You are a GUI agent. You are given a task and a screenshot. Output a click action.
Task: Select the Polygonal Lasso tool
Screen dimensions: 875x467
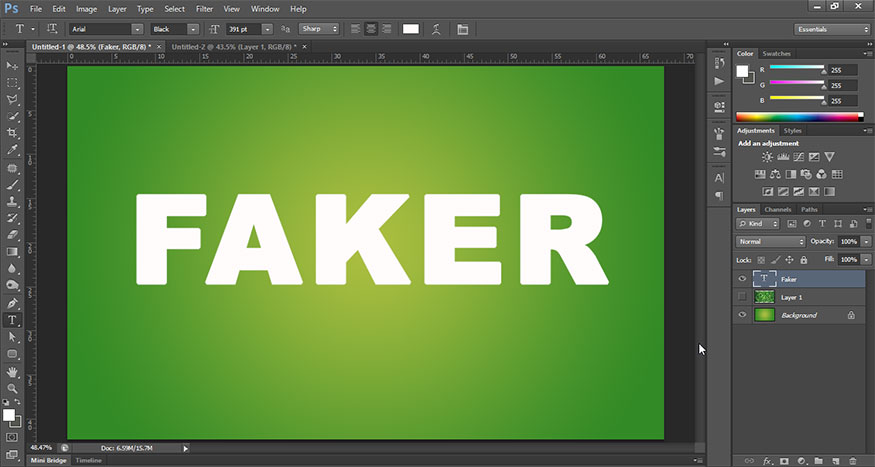coord(12,100)
